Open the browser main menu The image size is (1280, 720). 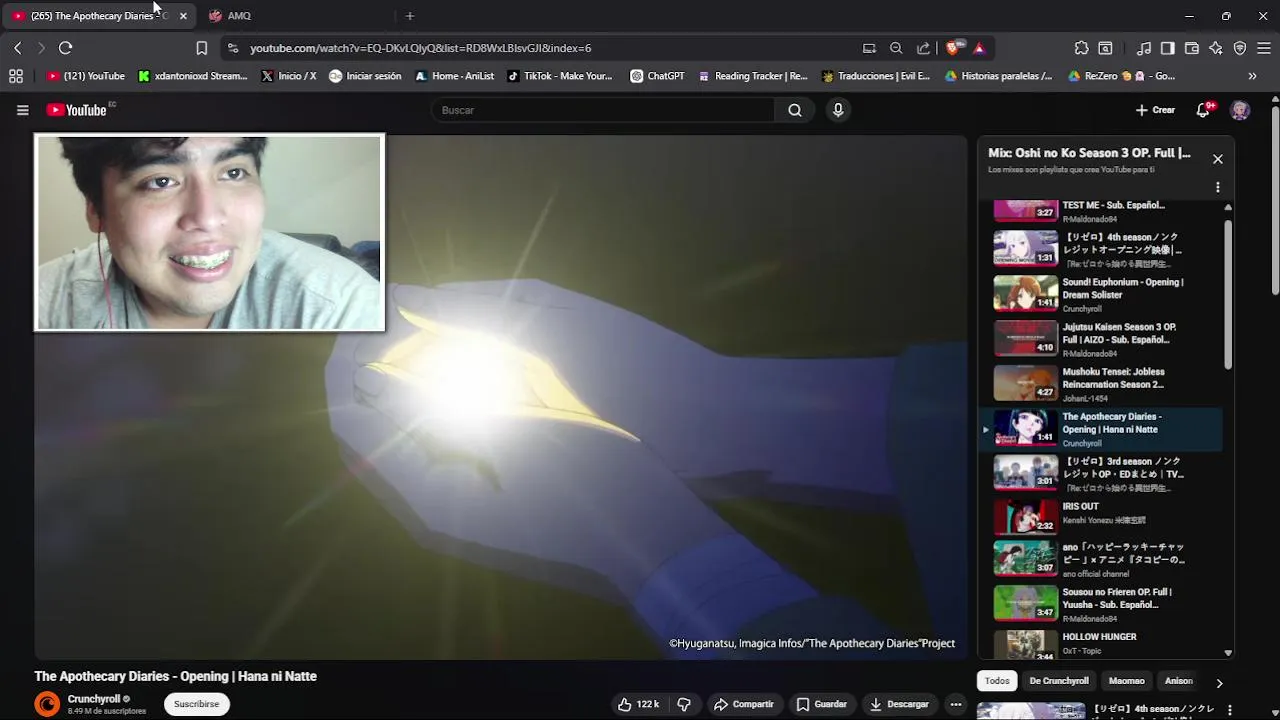tap(1264, 48)
